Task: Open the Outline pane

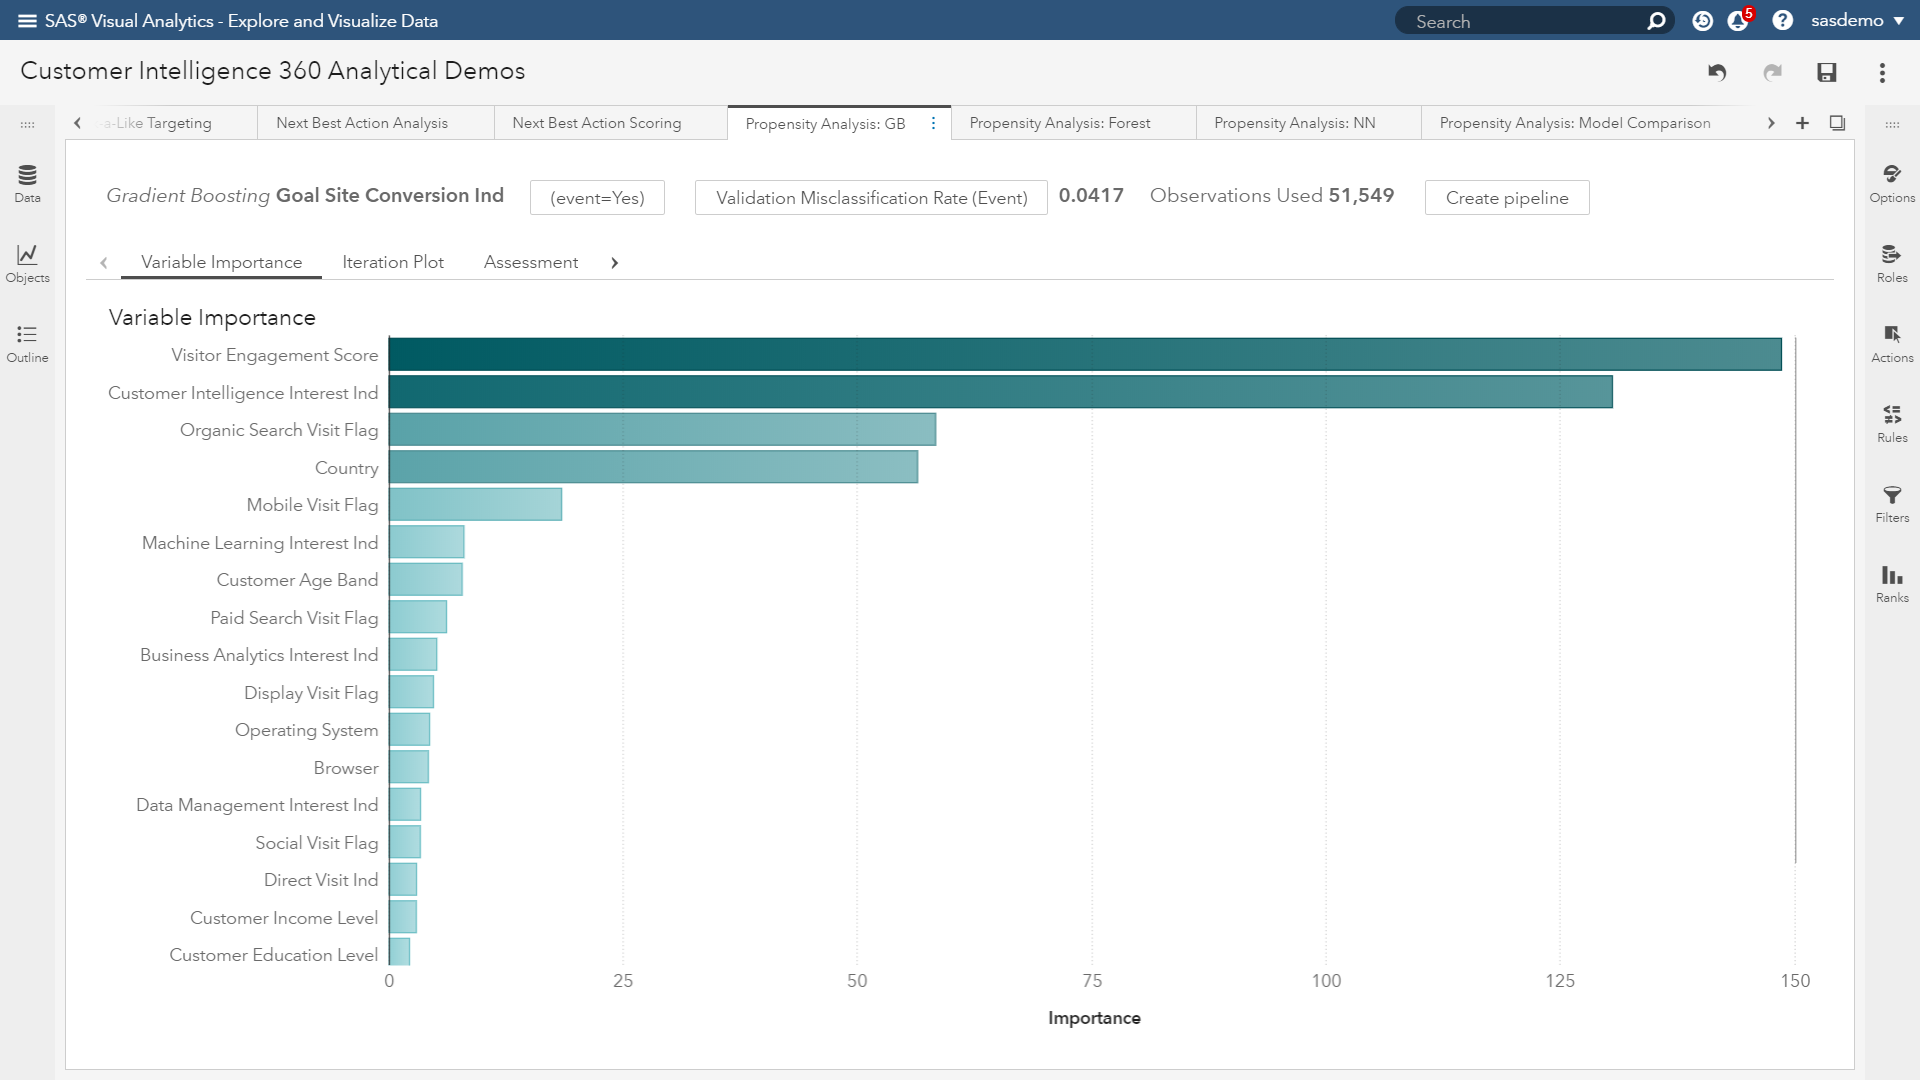Action: tap(27, 343)
